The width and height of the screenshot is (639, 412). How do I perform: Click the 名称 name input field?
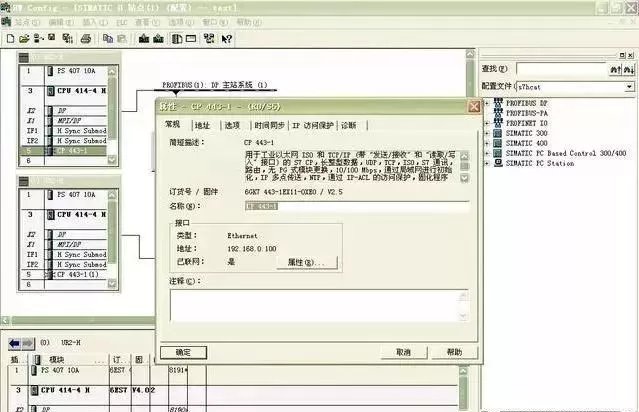[355, 206]
